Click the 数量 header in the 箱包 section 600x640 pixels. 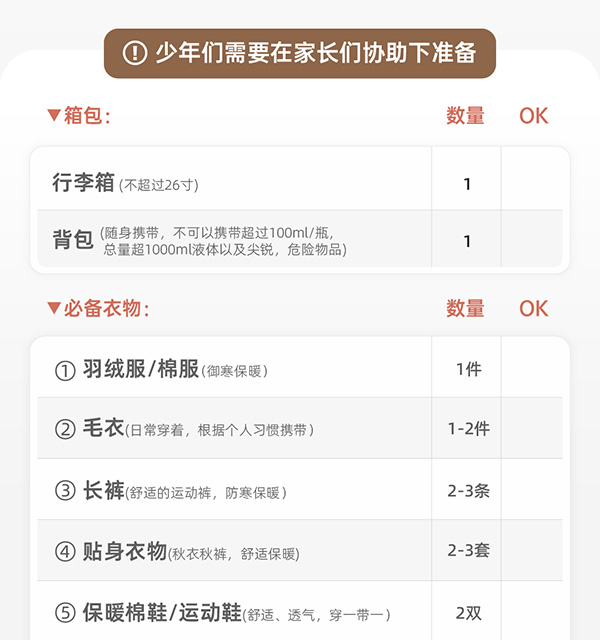pos(466,116)
